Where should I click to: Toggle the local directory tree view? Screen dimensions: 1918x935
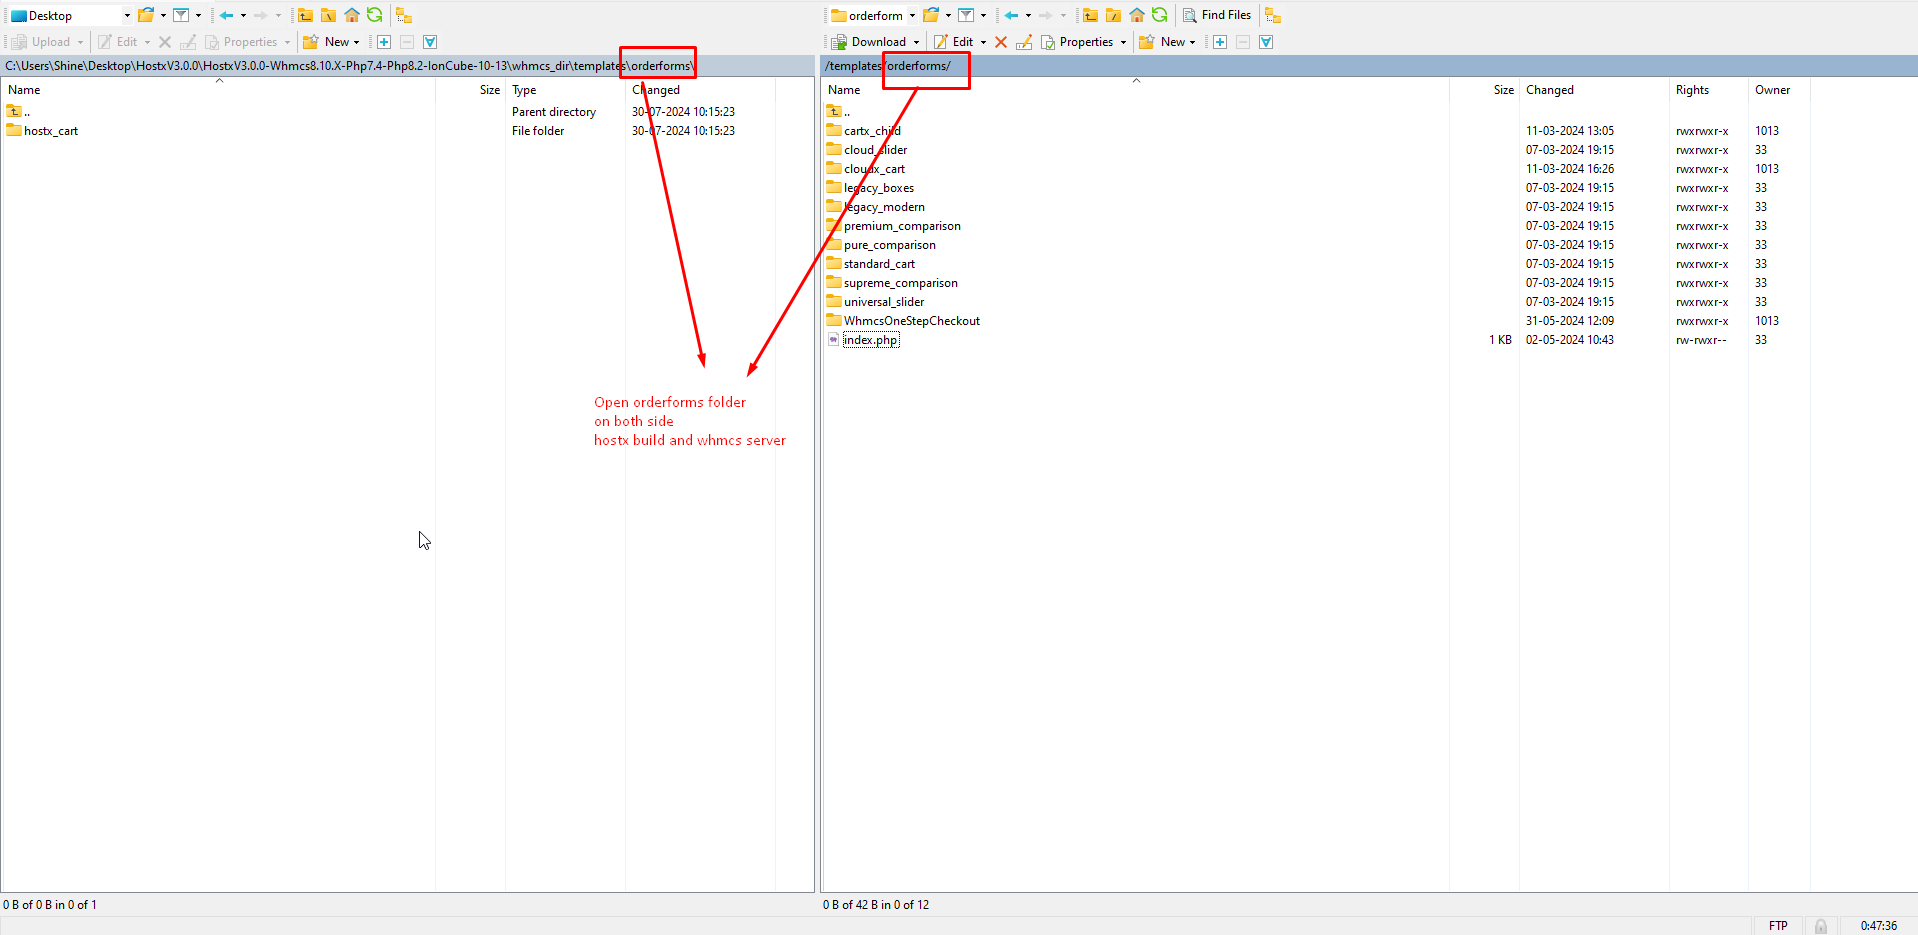(403, 15)
